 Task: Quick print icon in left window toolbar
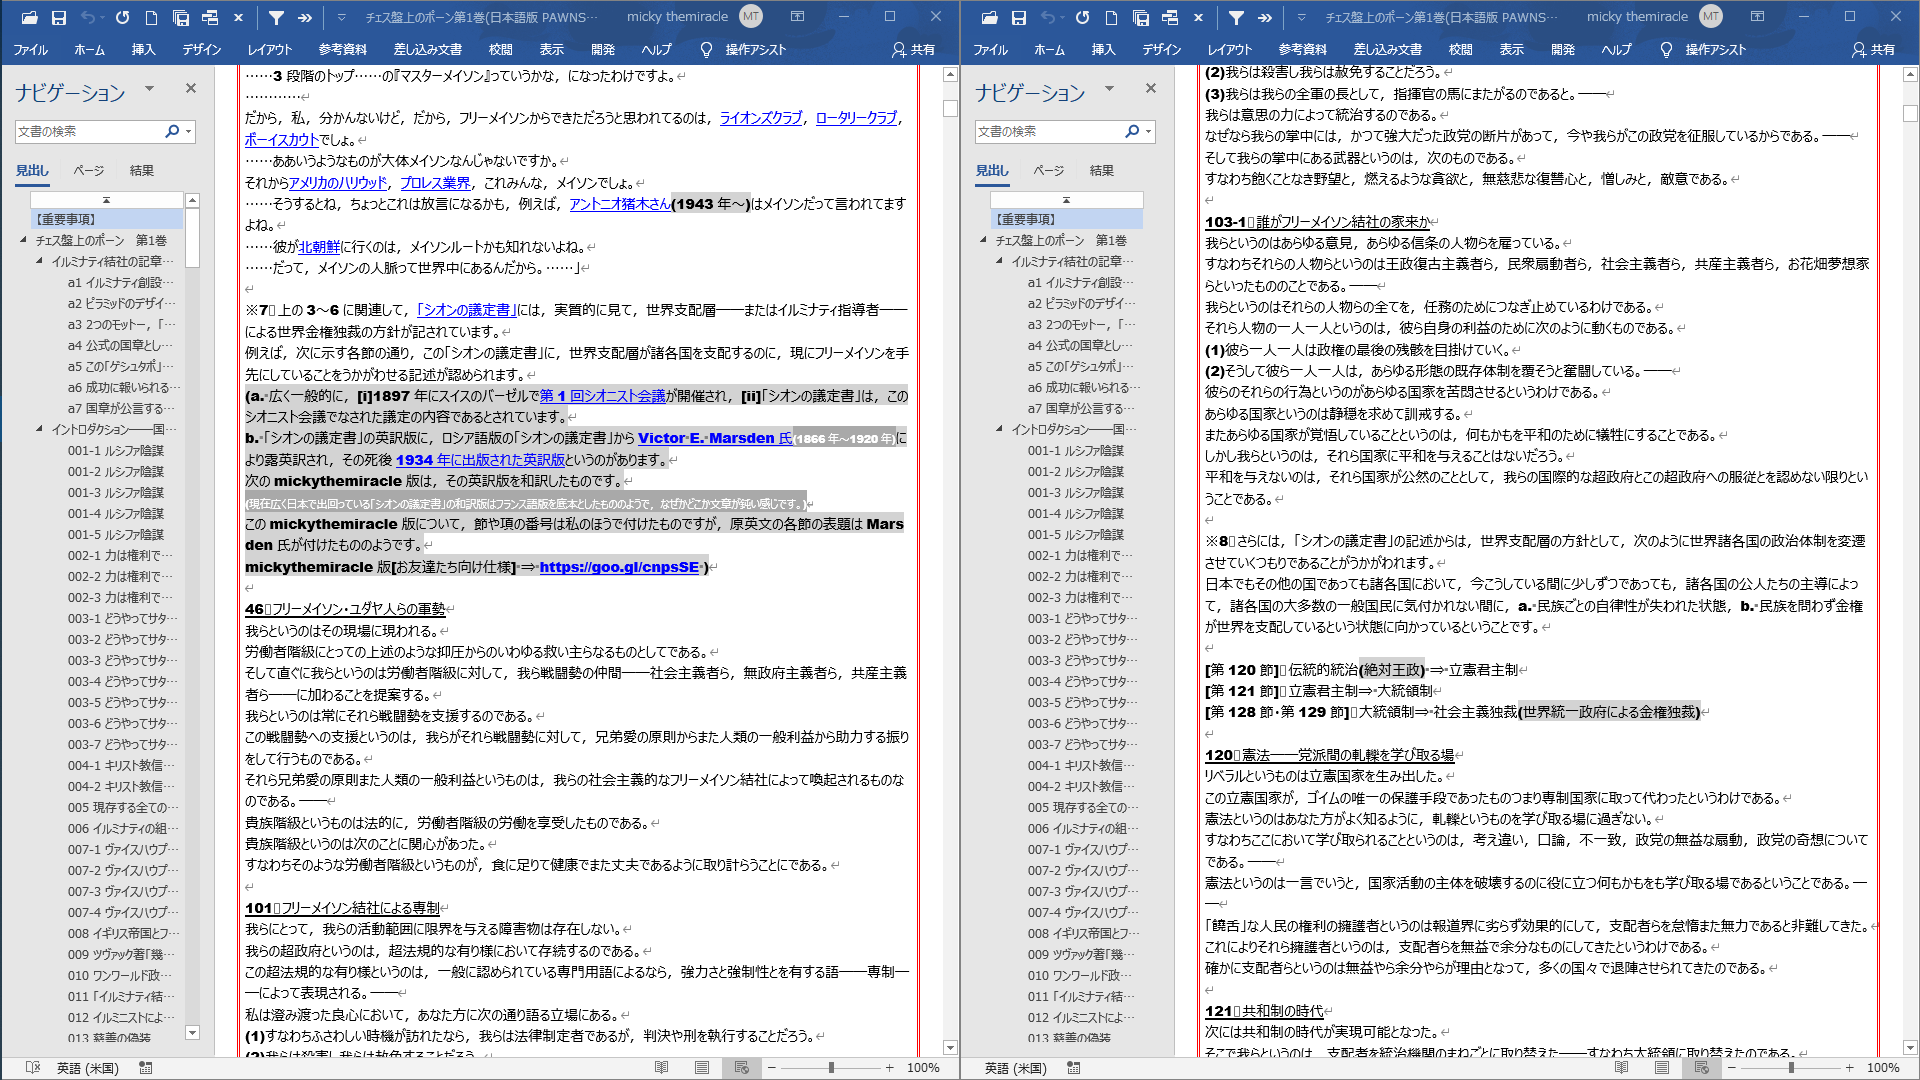coord(210,17)
